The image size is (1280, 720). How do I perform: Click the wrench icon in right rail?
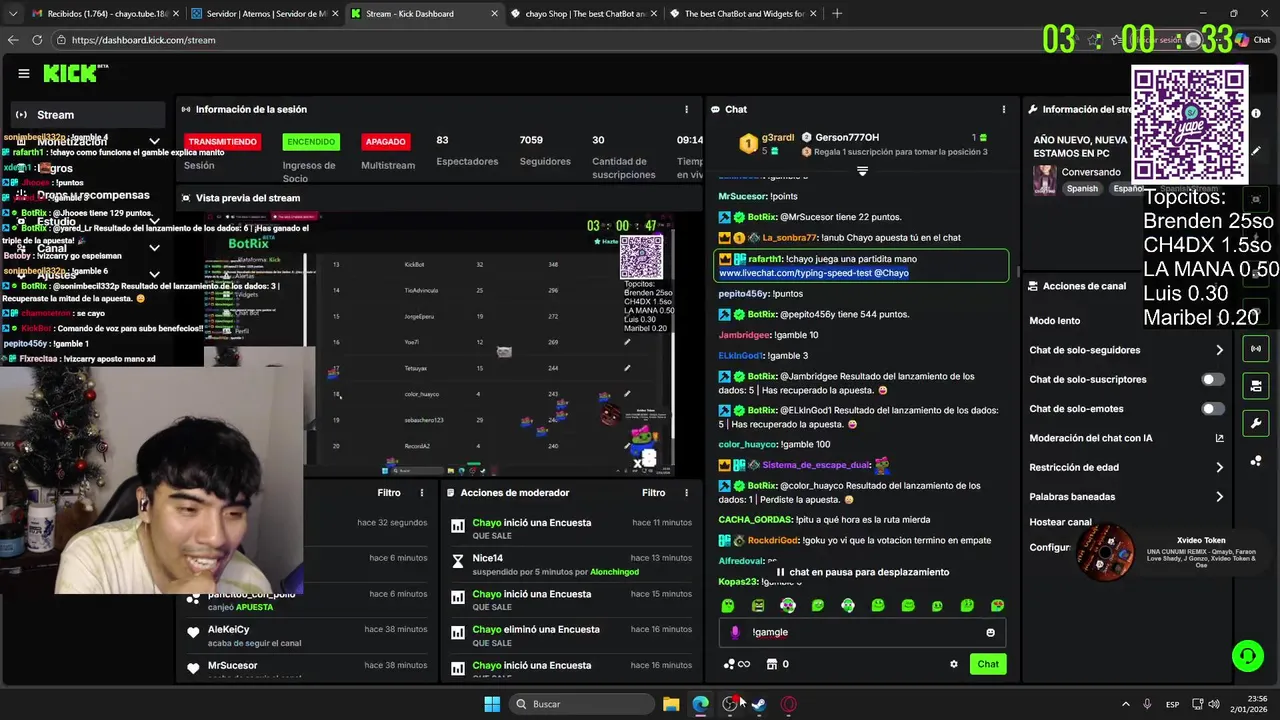pyautogui.click(x=1256, y=423)
